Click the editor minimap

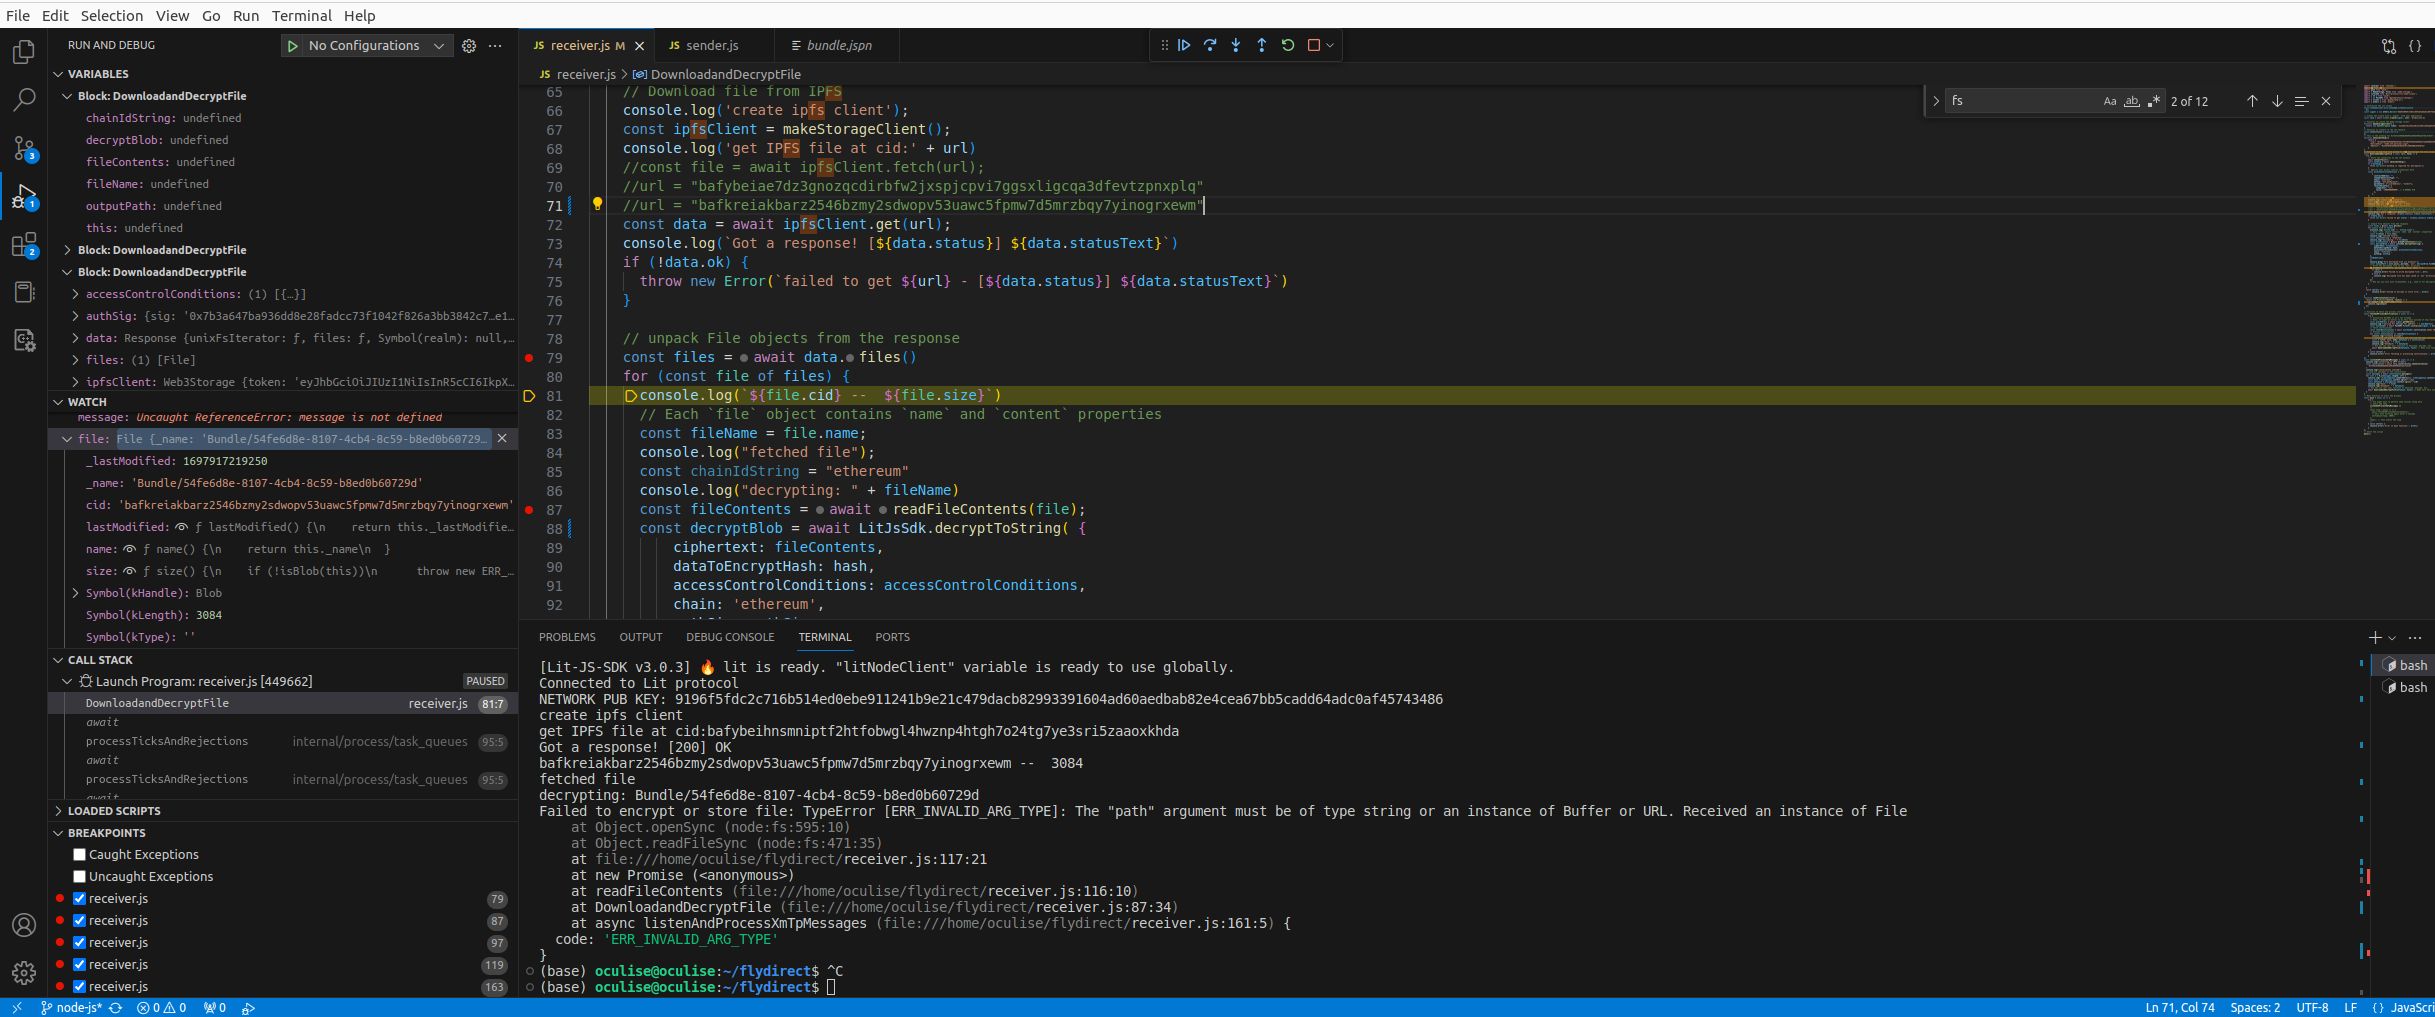(2398, 260)
